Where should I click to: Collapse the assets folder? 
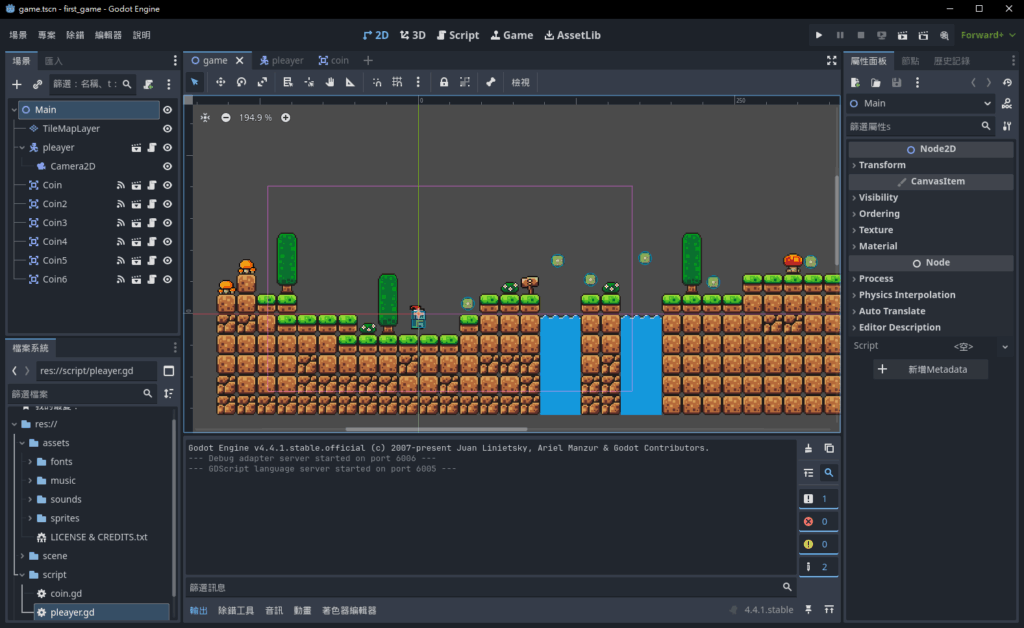tap(22, 443)
